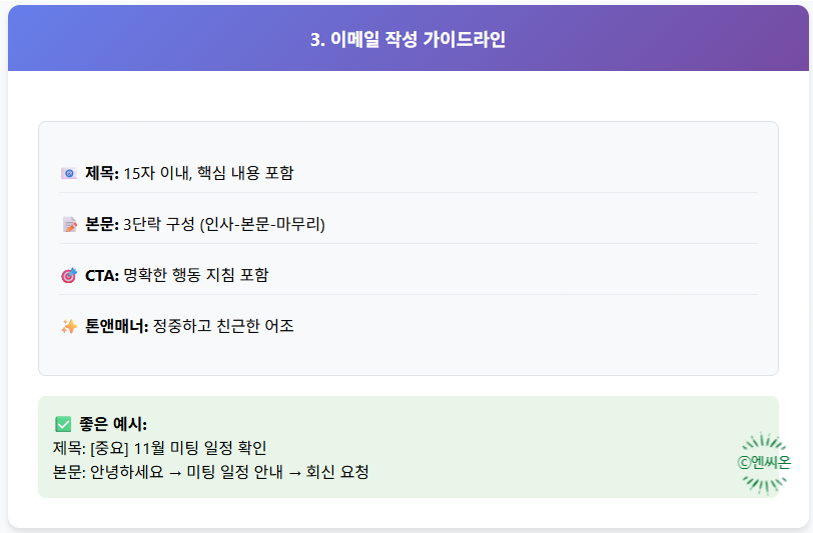Select the bold CTA: label
The height and width of the screenshot is (533, 813).
tap(102, 275)
